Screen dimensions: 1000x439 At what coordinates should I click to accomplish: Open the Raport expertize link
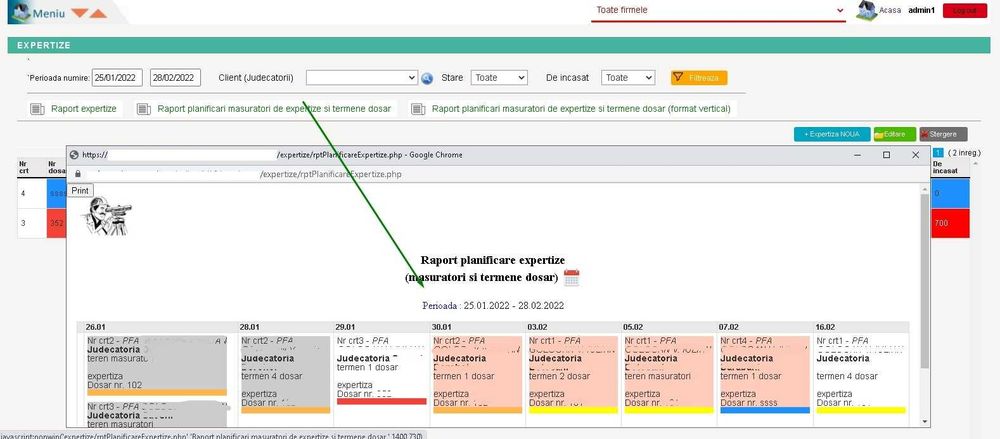pyautogui.click(x=84, y=109)
